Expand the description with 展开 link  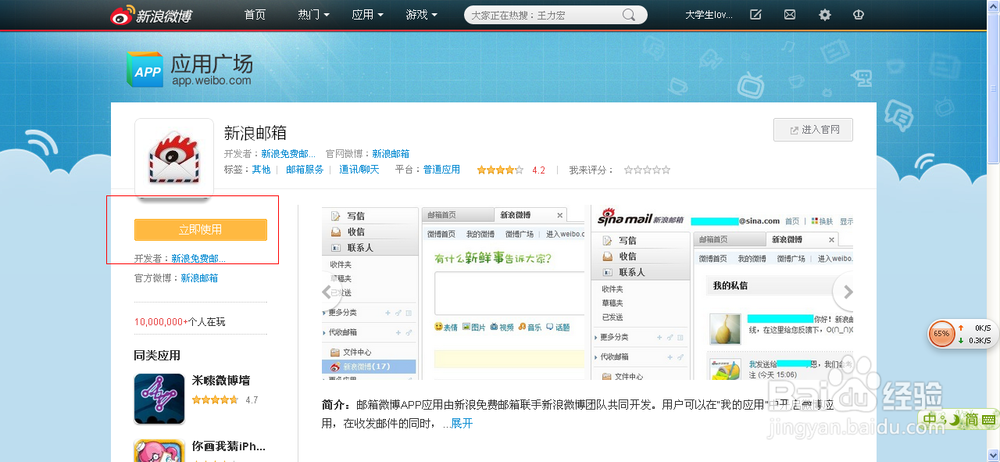[462, 424]
